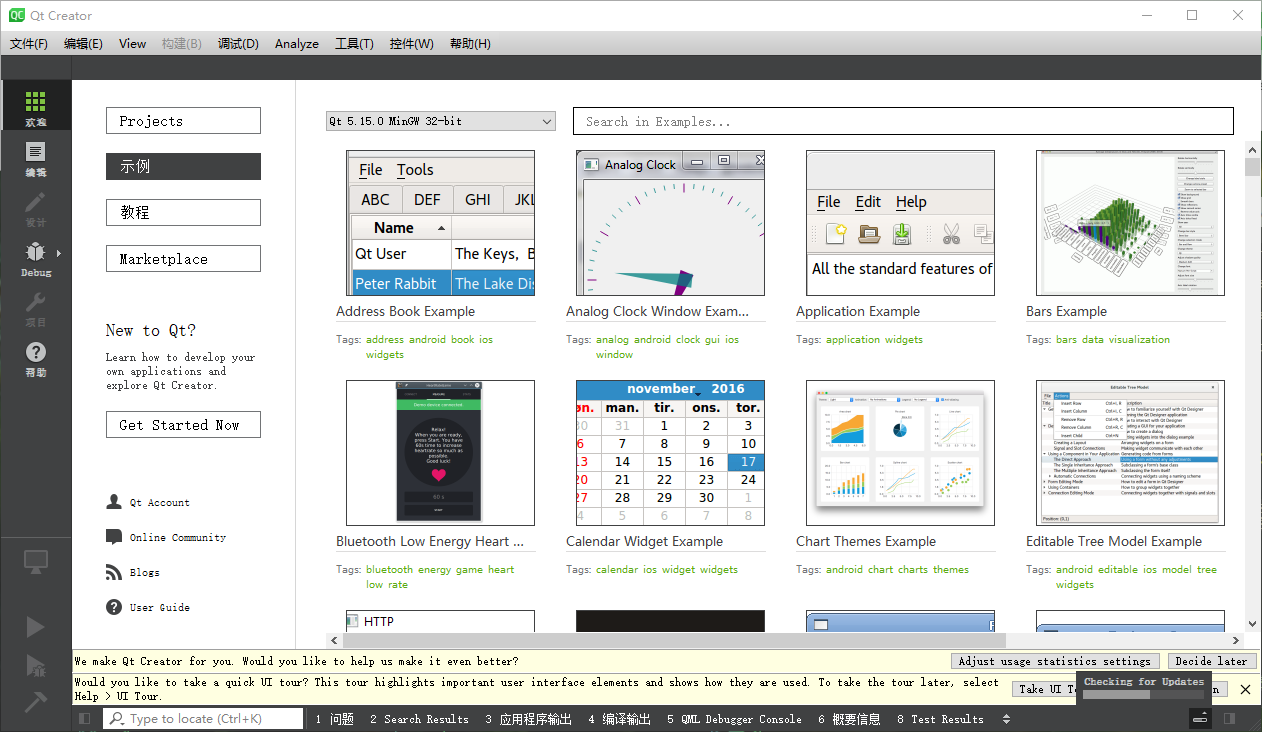The width and height of the screenshot is (1262, 732).
Task: Click the Projects button on Welcome page
Action: click(x=183, y=121)
